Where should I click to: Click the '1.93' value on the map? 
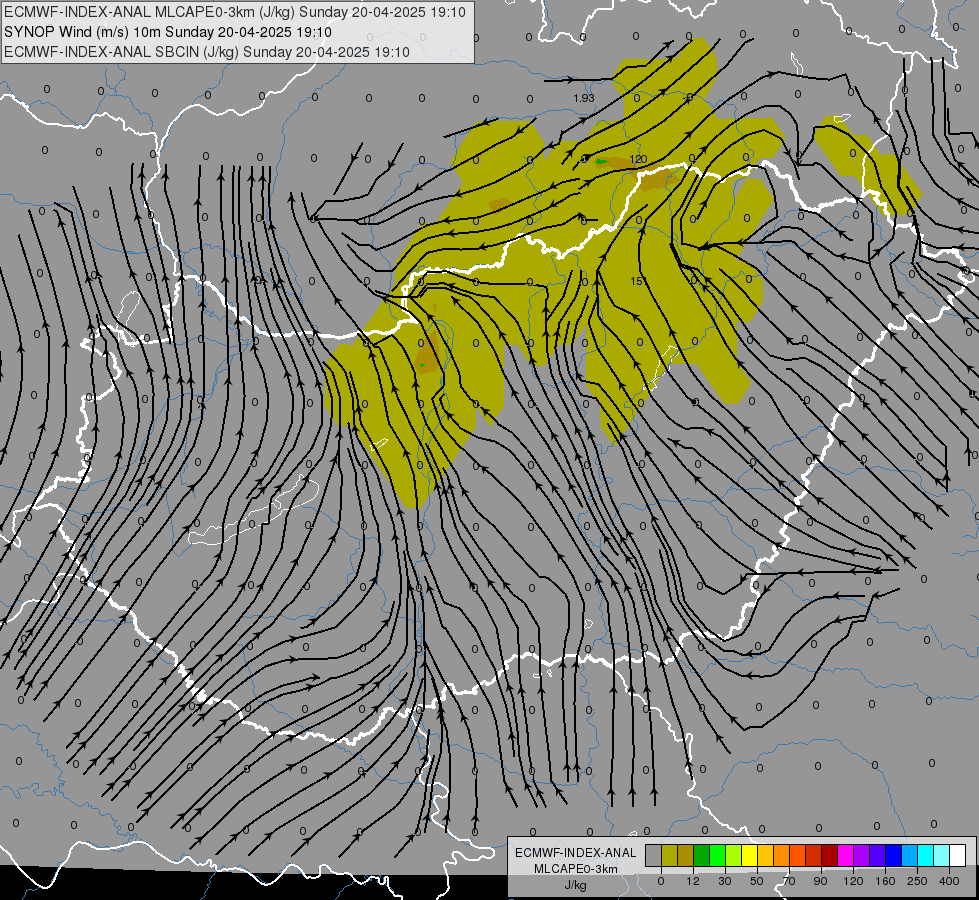coord(584,98)
